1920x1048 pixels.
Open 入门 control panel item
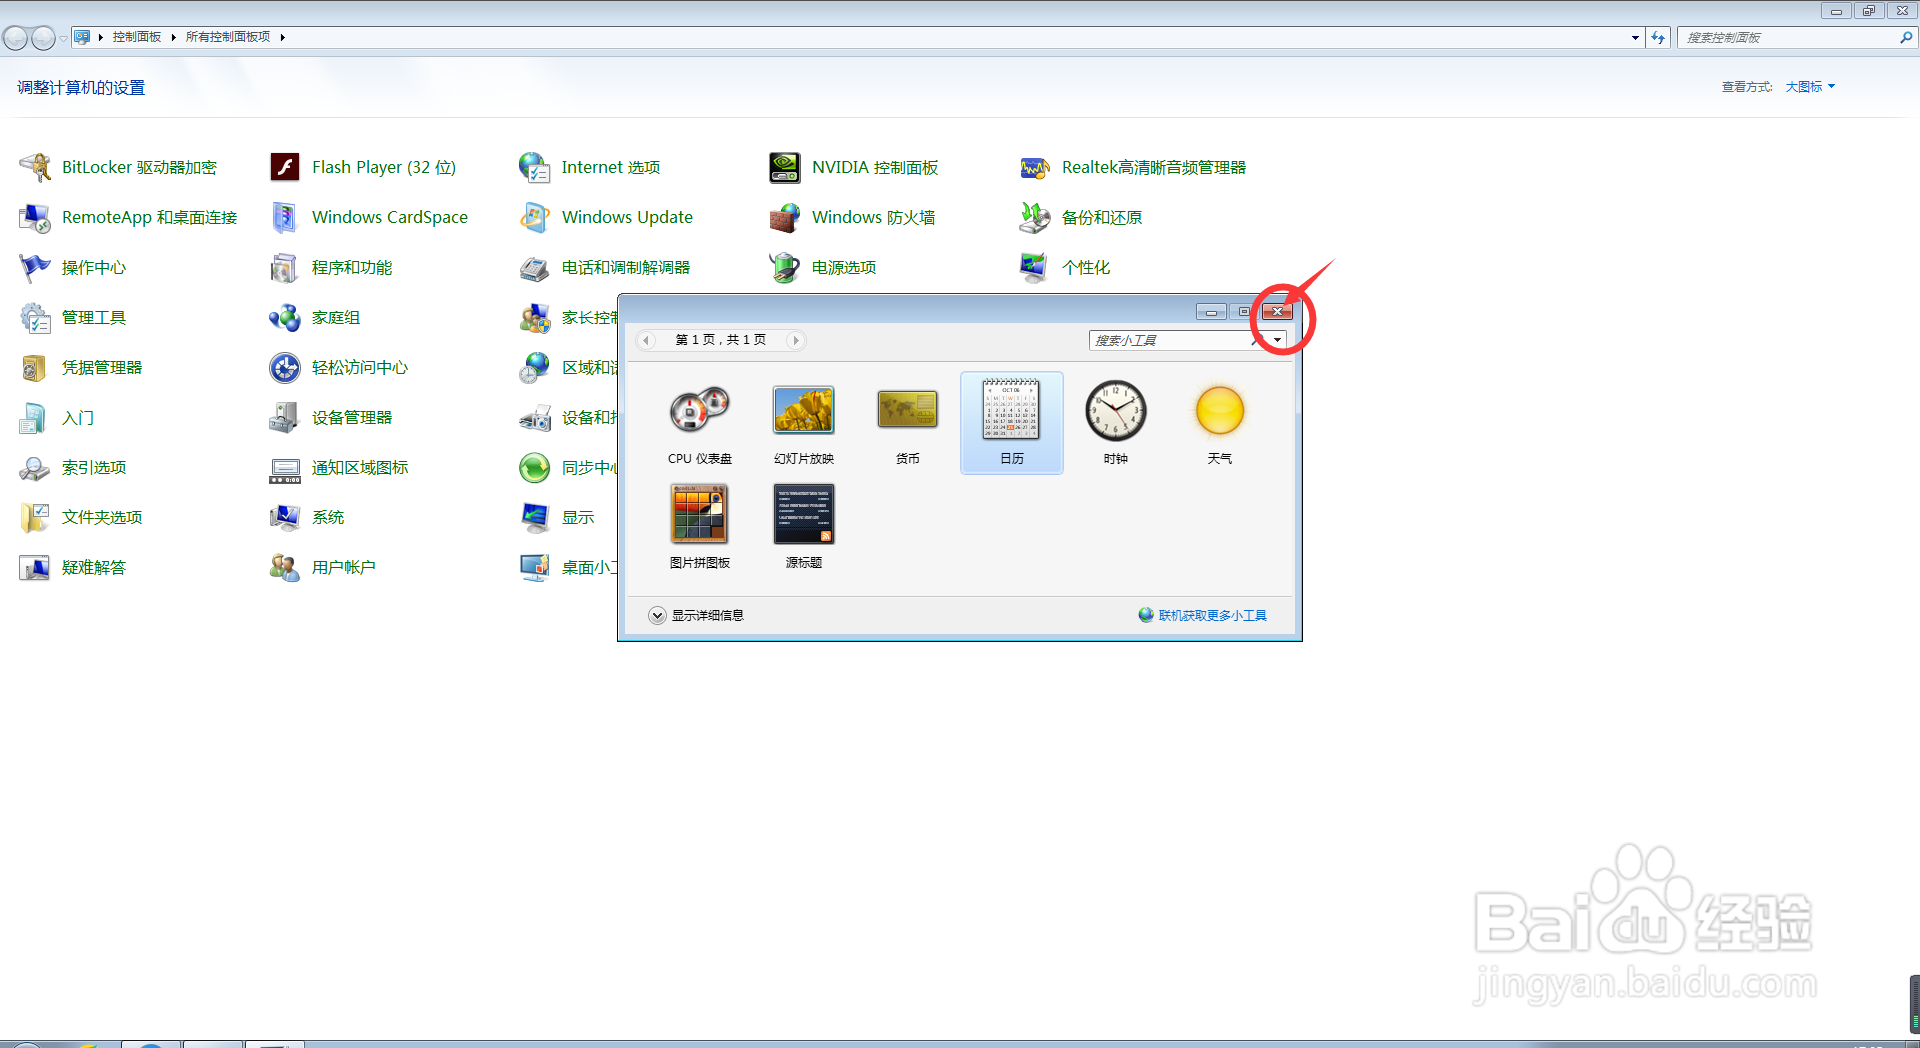tap(56, 417)
